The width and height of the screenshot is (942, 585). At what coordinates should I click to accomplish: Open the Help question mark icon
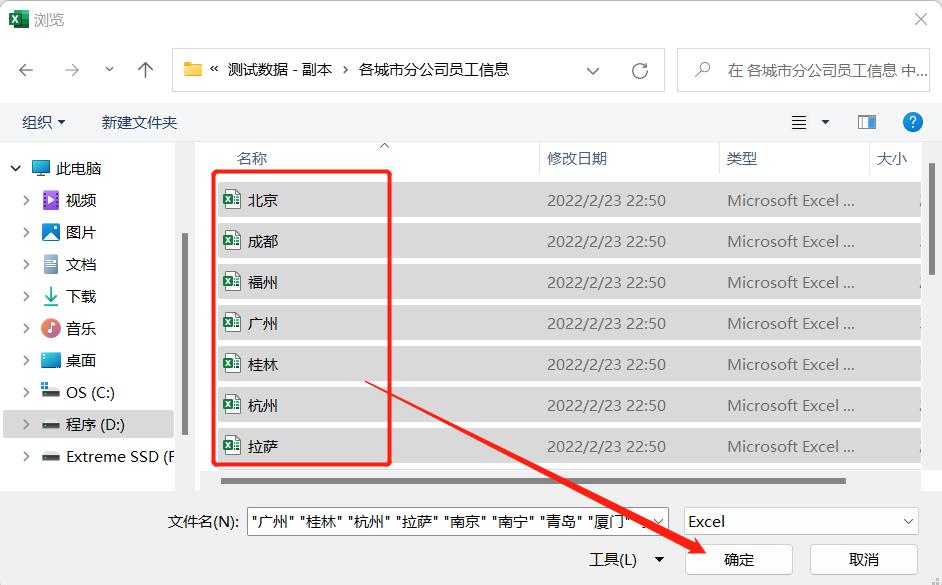[x=912, y=122]
